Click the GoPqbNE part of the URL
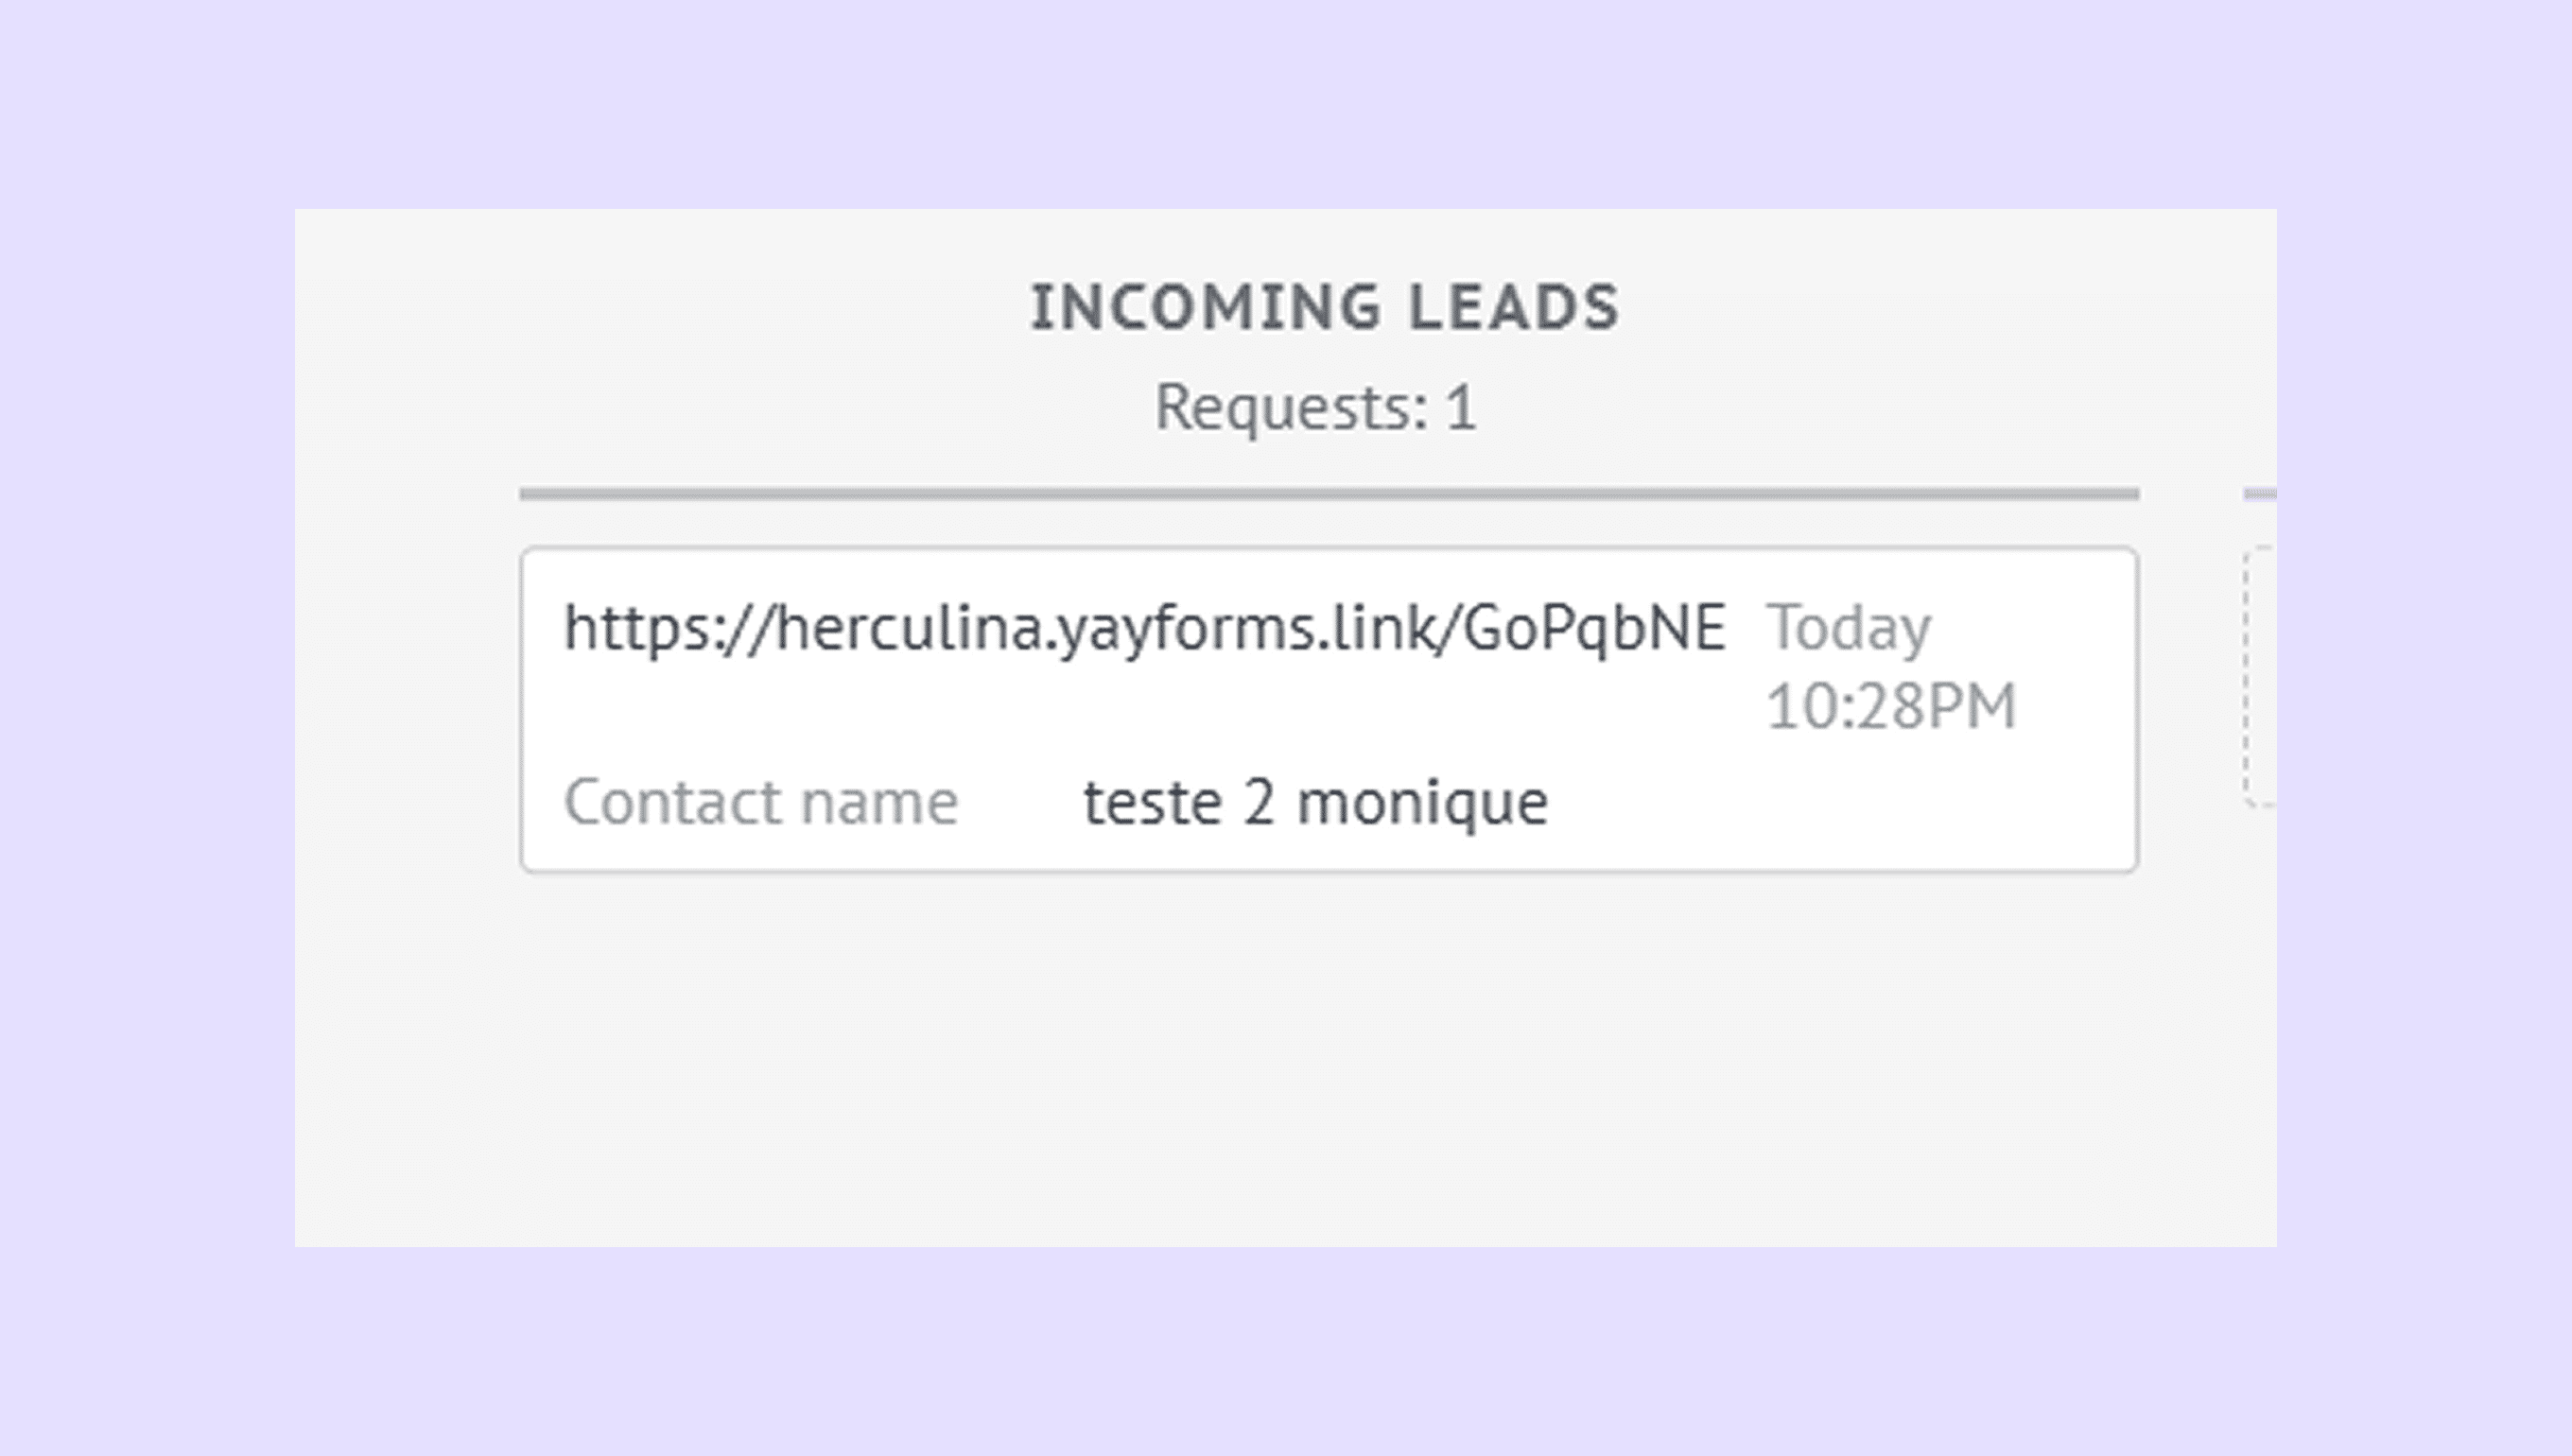This screenshot has width=2572, height=1456. (x=1594, y=628)
